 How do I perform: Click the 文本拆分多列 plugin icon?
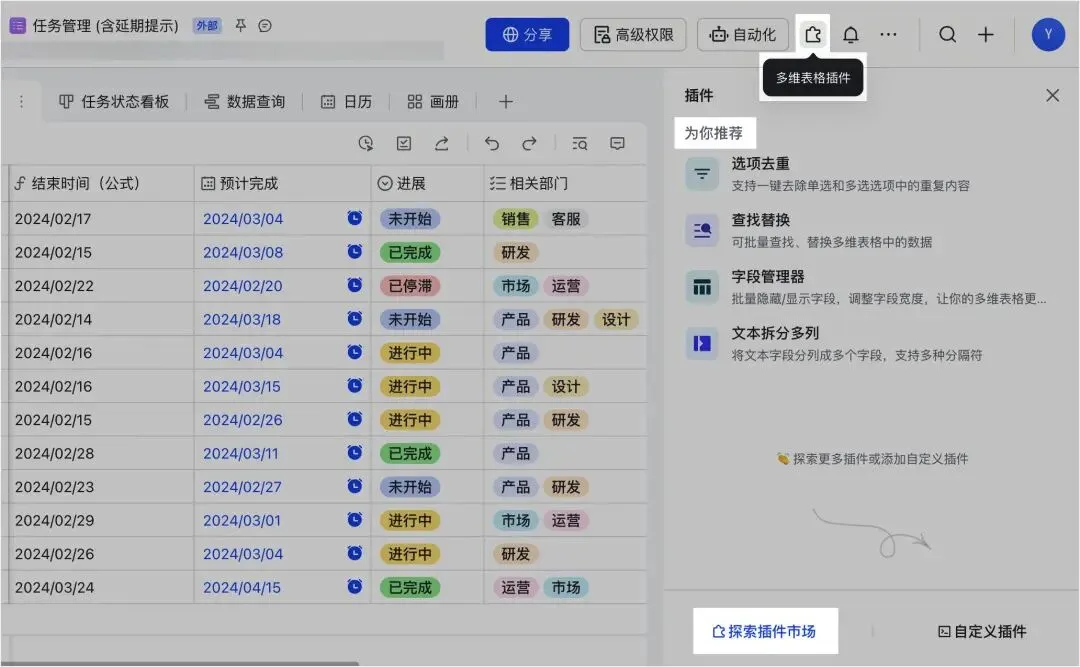[x=702, y=343]
